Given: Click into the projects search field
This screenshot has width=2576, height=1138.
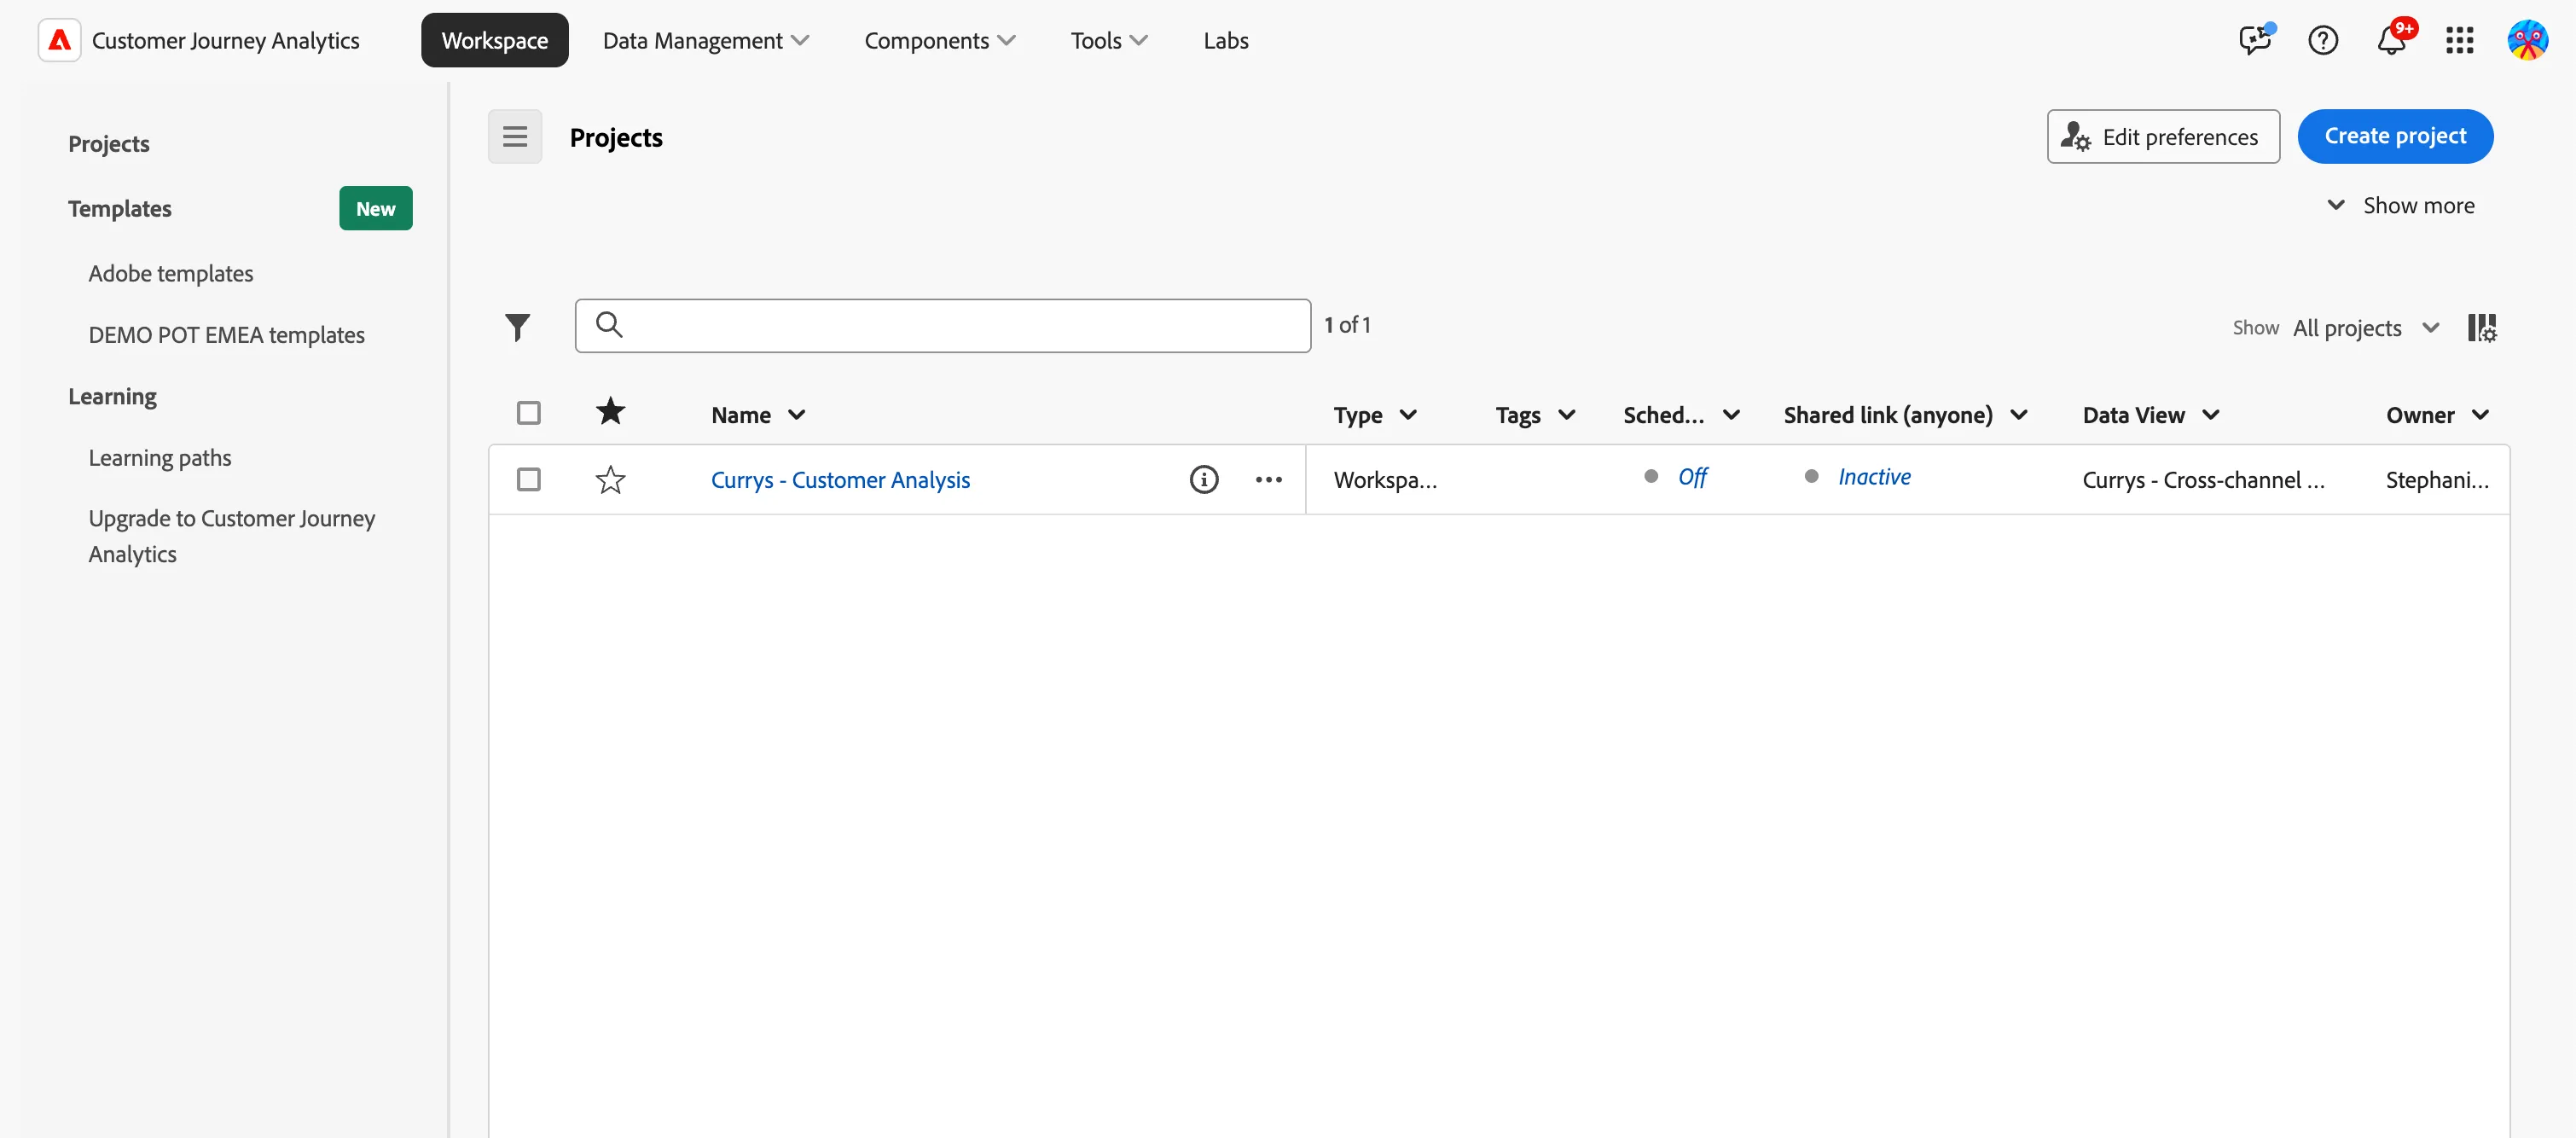Looking at the screenshot, I should click(942, 325).
